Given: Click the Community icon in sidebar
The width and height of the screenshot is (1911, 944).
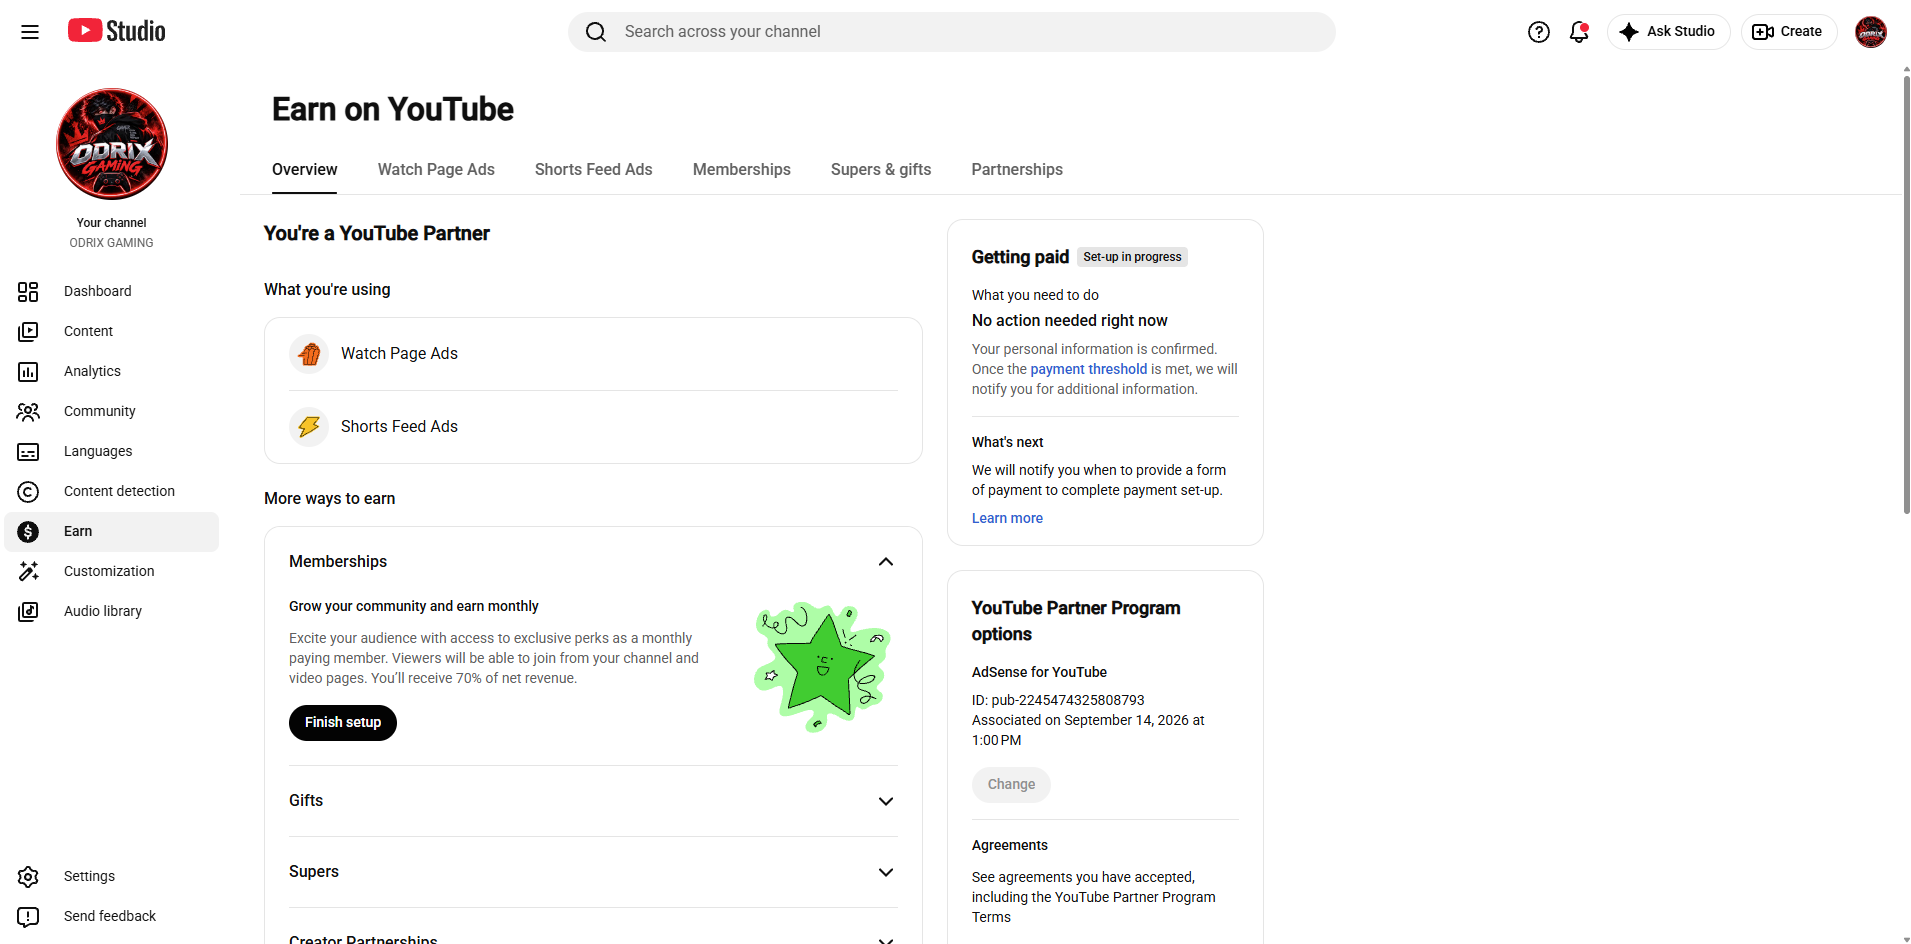Looking at the screenshot, I should point(28,411).
